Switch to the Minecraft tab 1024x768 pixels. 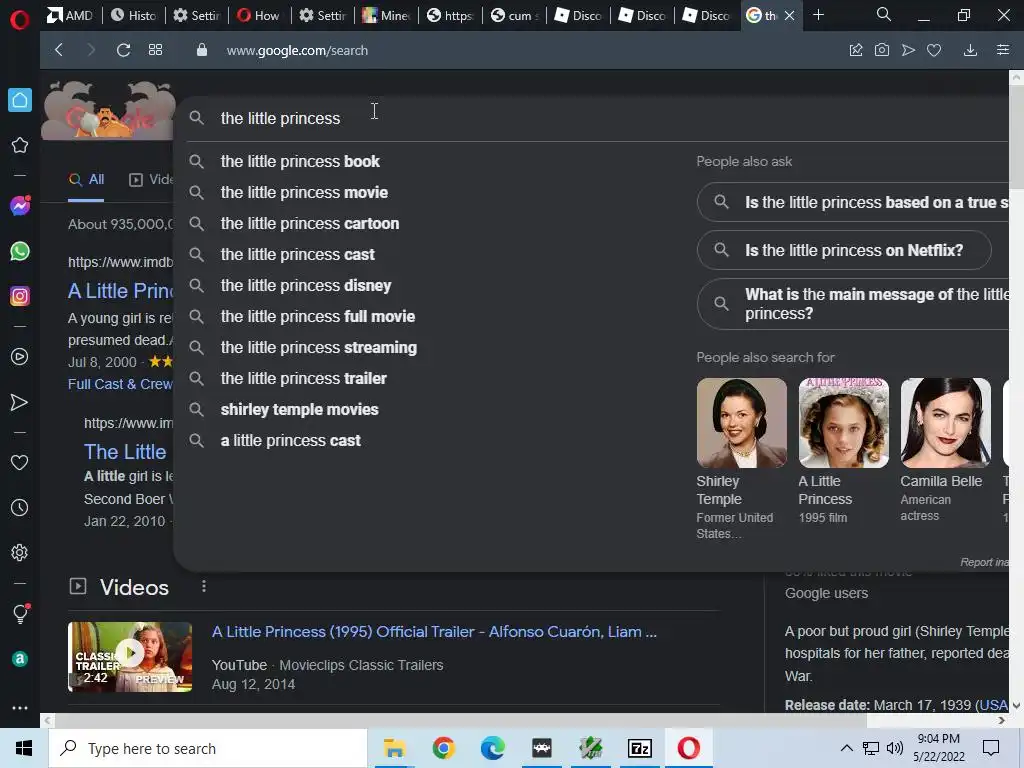[386, 15]
